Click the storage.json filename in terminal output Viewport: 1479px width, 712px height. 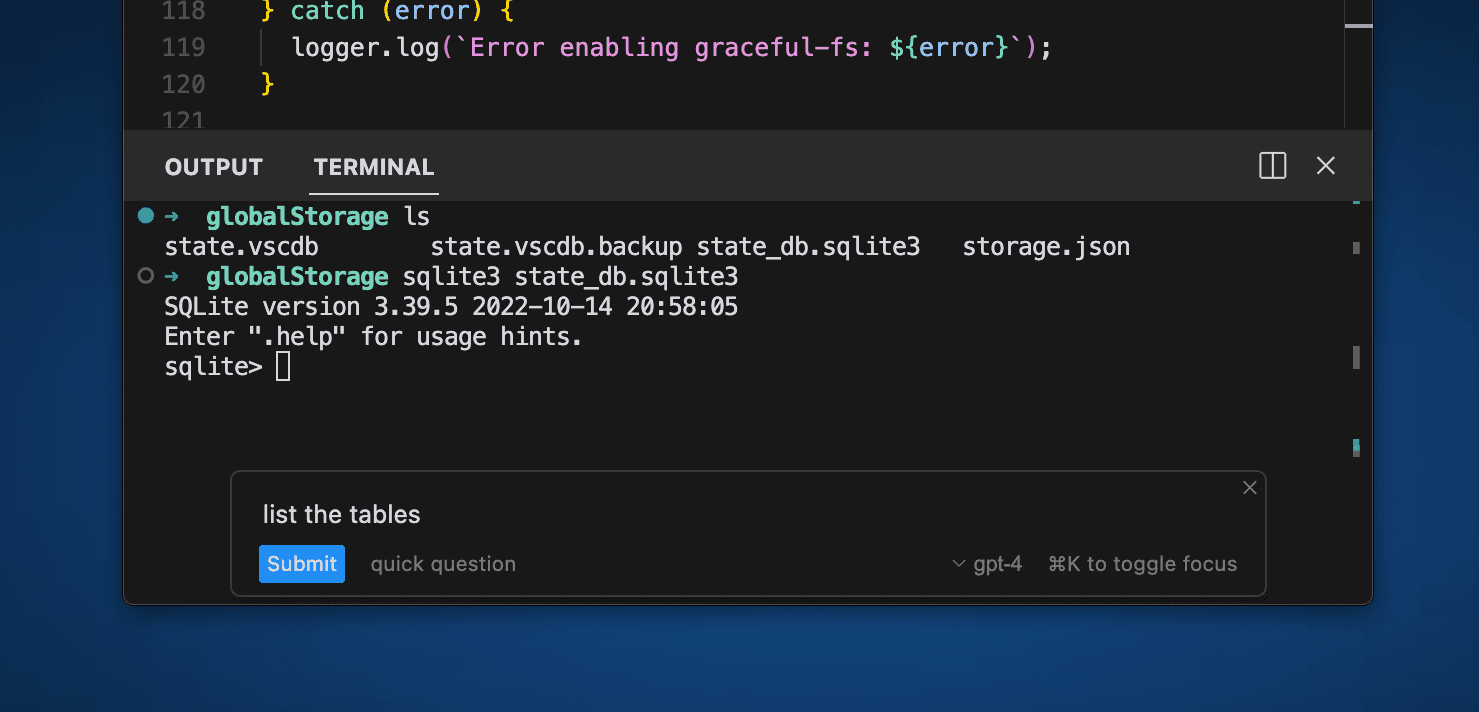point(1046,247)
